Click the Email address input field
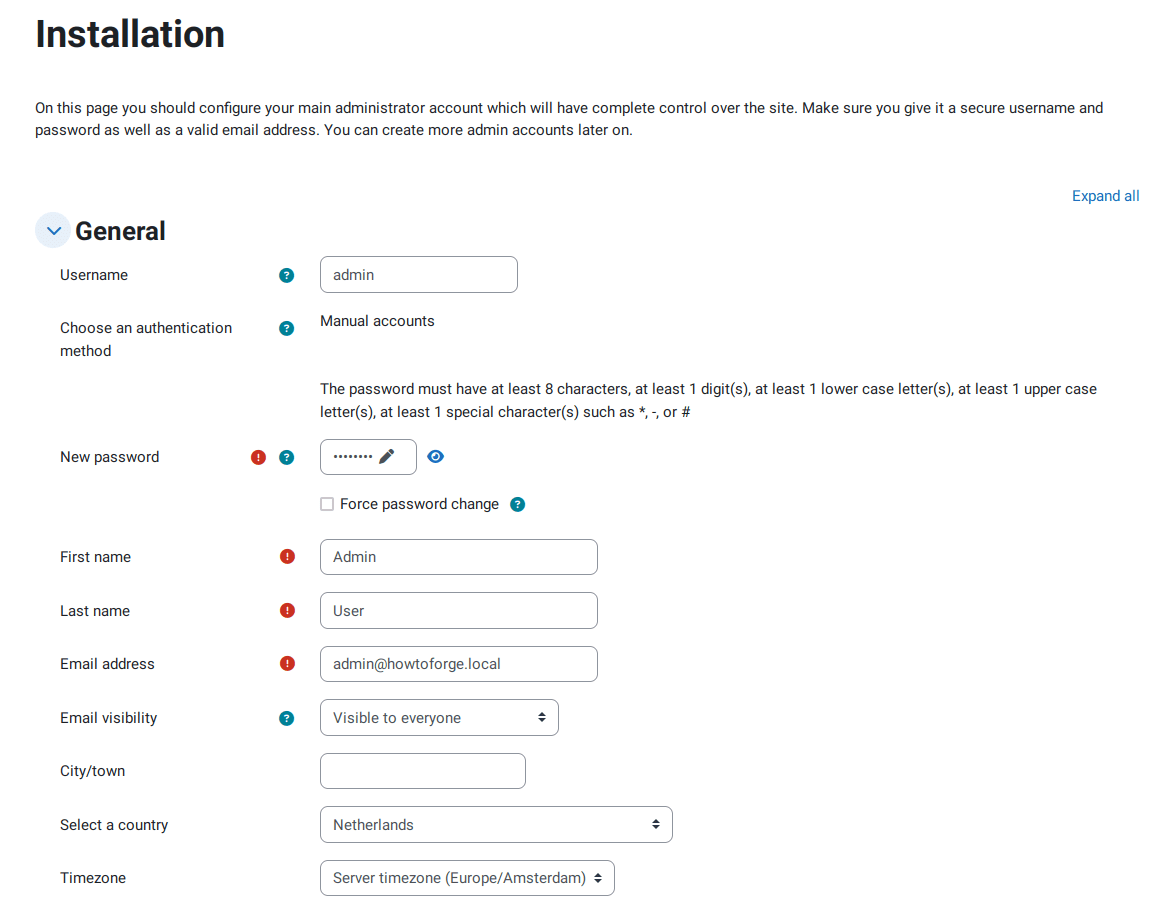Image resolution: width=1169 pixels, height=901 pixels. (x=458, y=664)
